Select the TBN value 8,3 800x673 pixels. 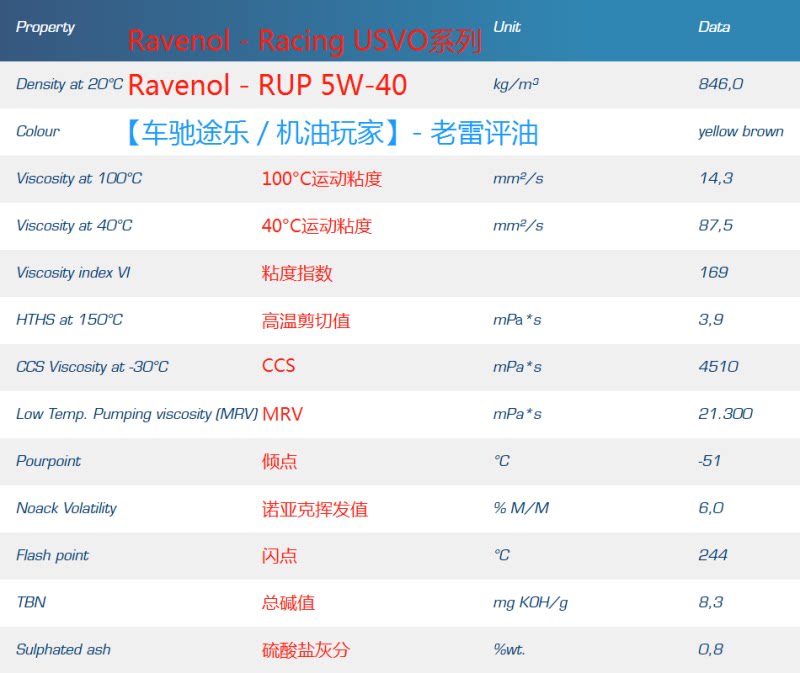point(711,602)
